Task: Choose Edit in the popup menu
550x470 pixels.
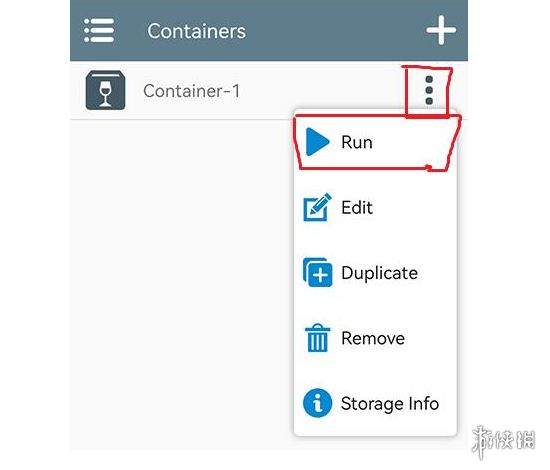Action: pos(375,207)
